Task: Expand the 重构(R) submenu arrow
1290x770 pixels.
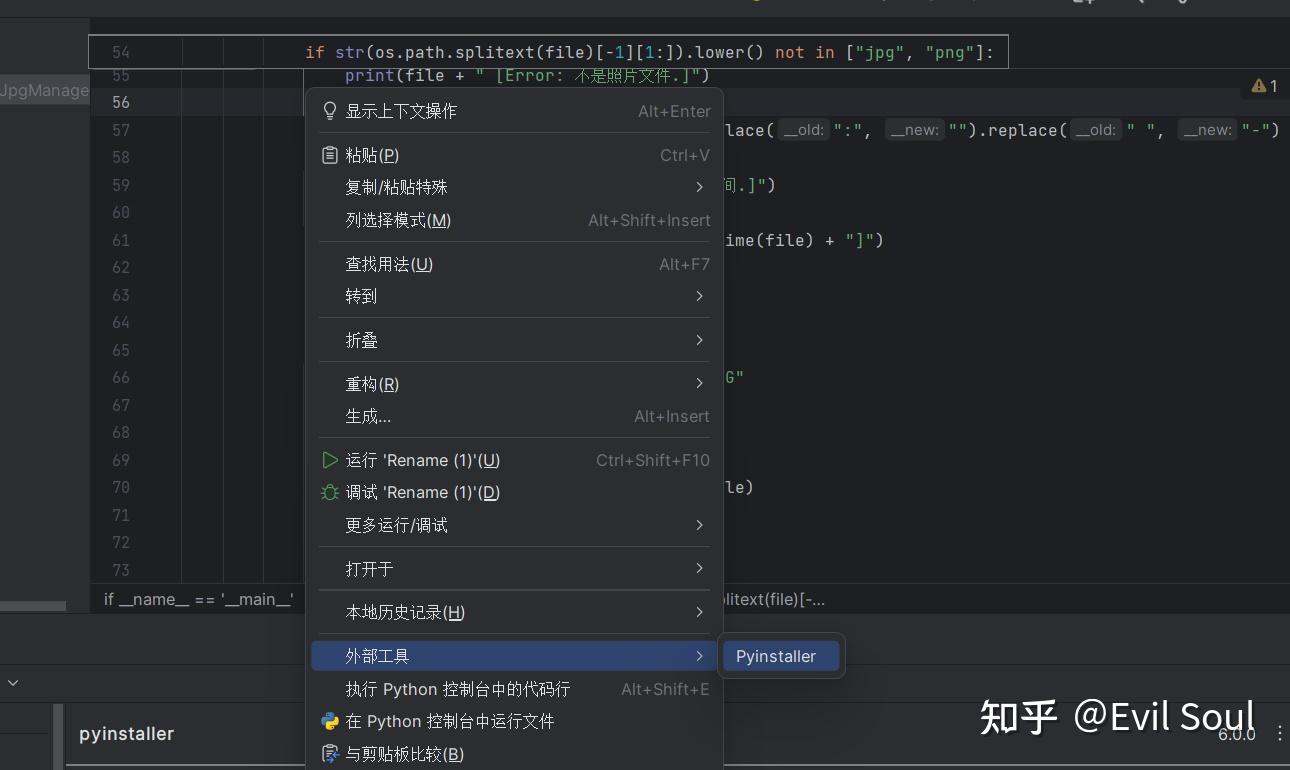Action: [699, 384]
